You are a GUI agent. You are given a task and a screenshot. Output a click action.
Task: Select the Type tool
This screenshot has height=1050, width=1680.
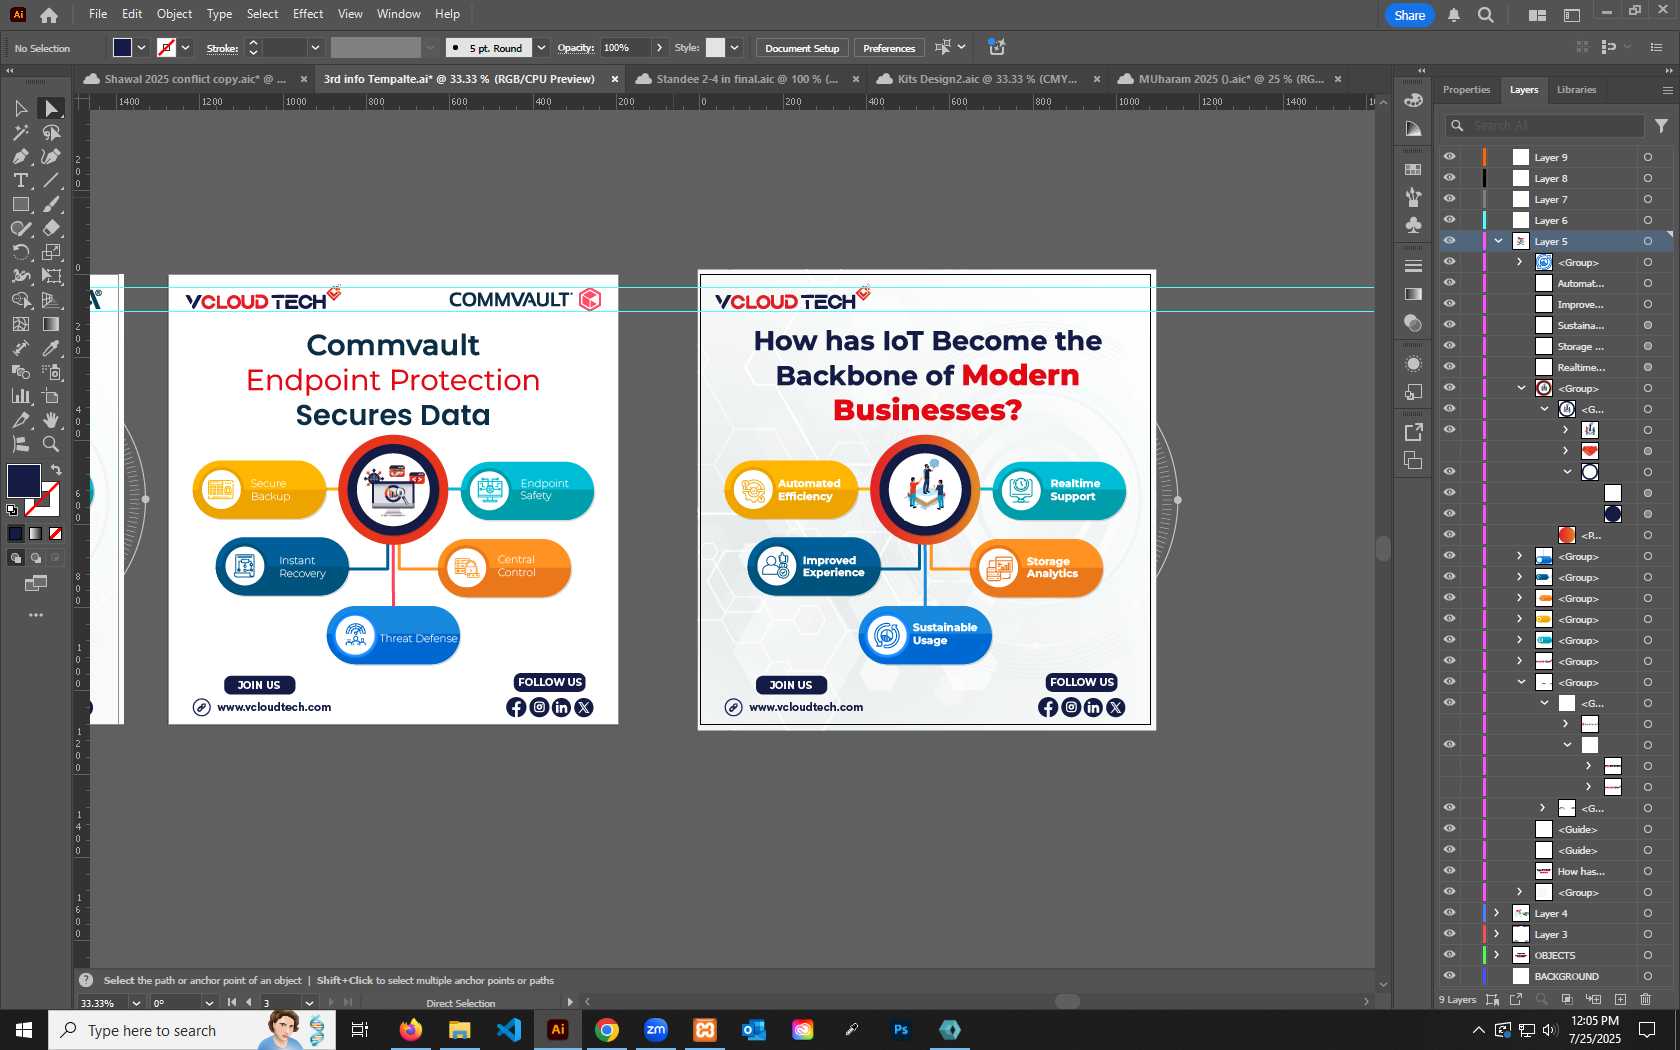(x=20, y=180)
